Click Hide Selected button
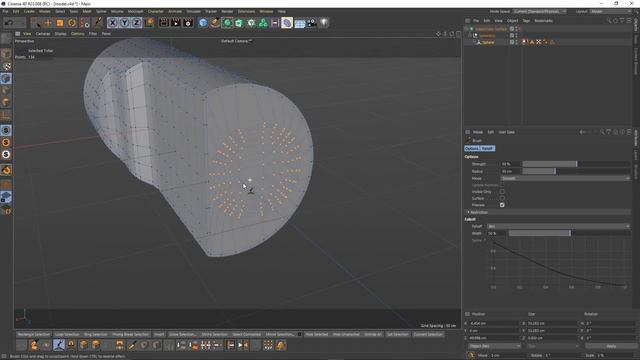Screen dimensions: 640x360 click(x=317, y=334)
